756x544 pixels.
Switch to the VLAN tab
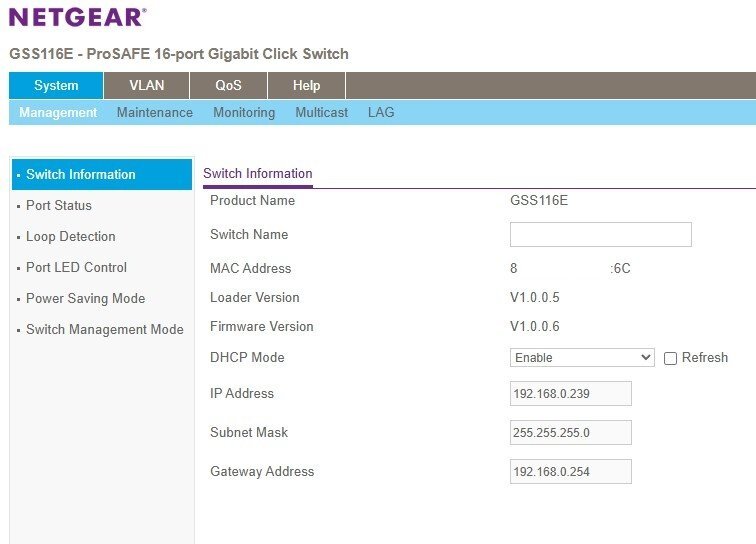[147, 85]
